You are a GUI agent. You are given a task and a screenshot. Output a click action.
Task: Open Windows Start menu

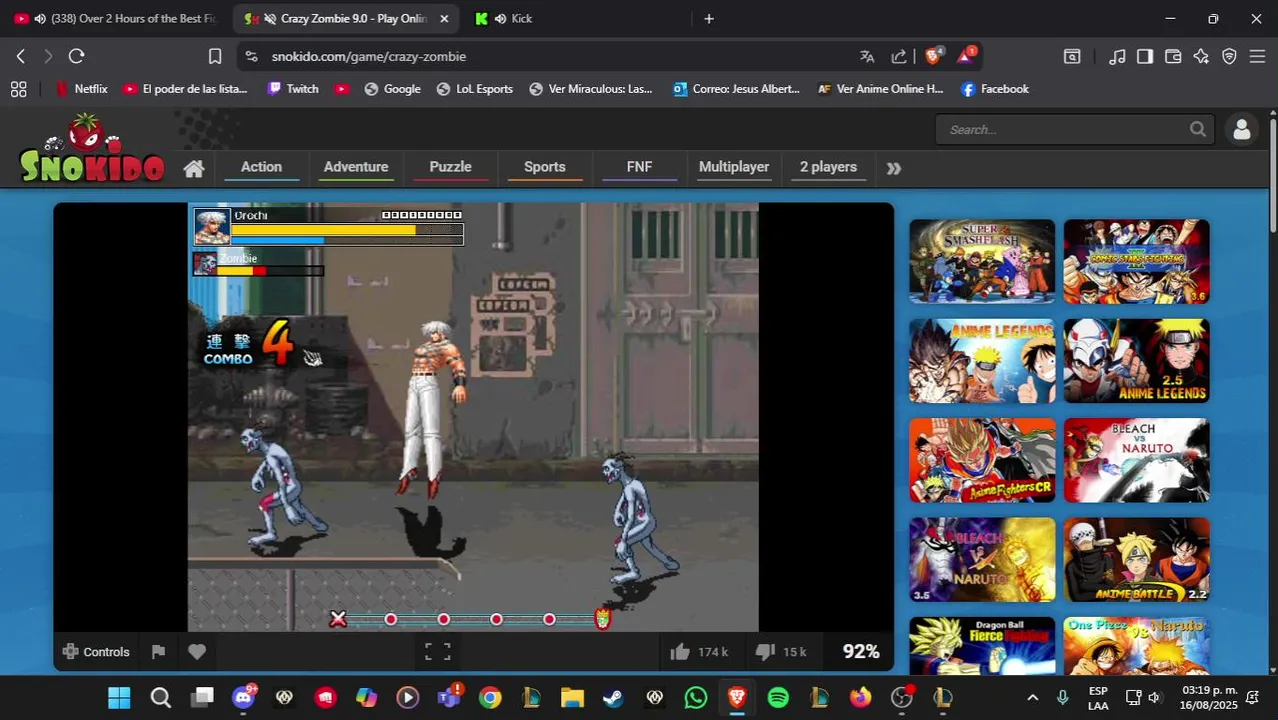119,697
